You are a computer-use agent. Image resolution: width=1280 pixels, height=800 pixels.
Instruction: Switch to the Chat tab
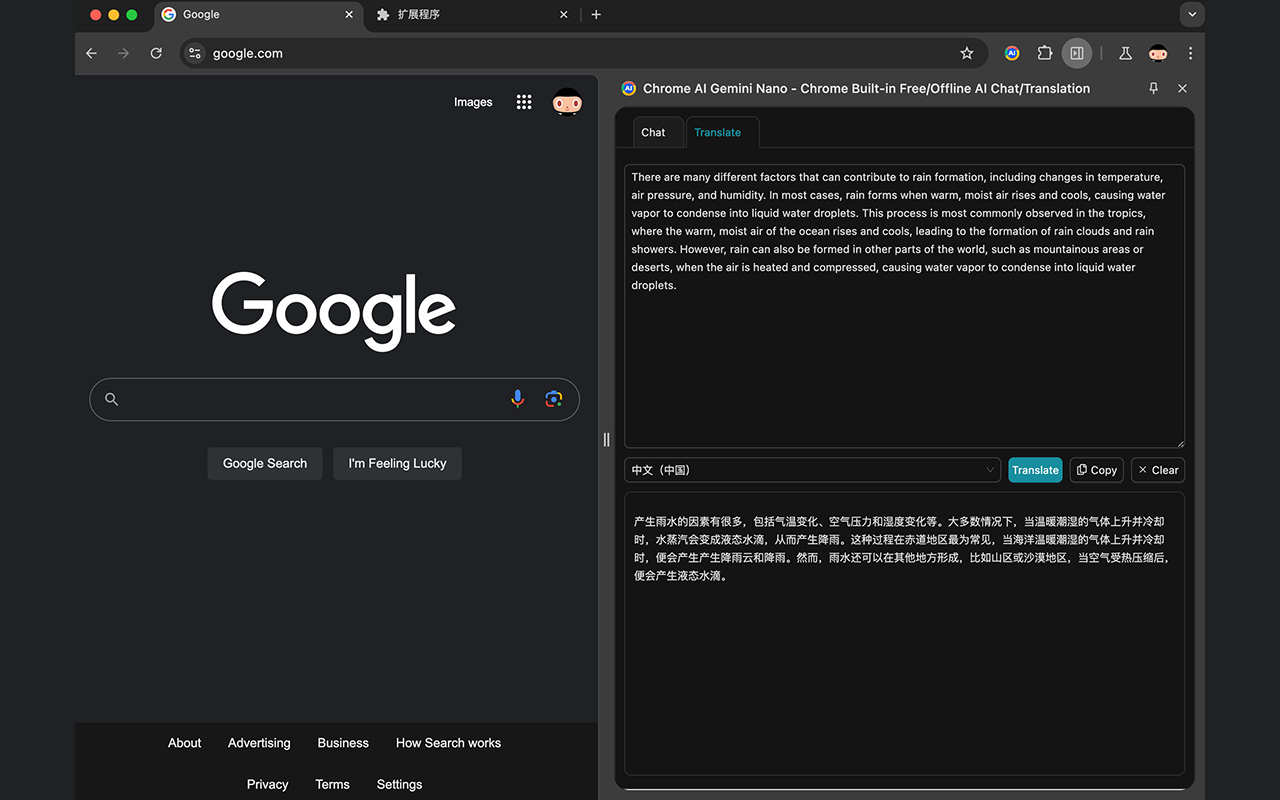(654, 132)
